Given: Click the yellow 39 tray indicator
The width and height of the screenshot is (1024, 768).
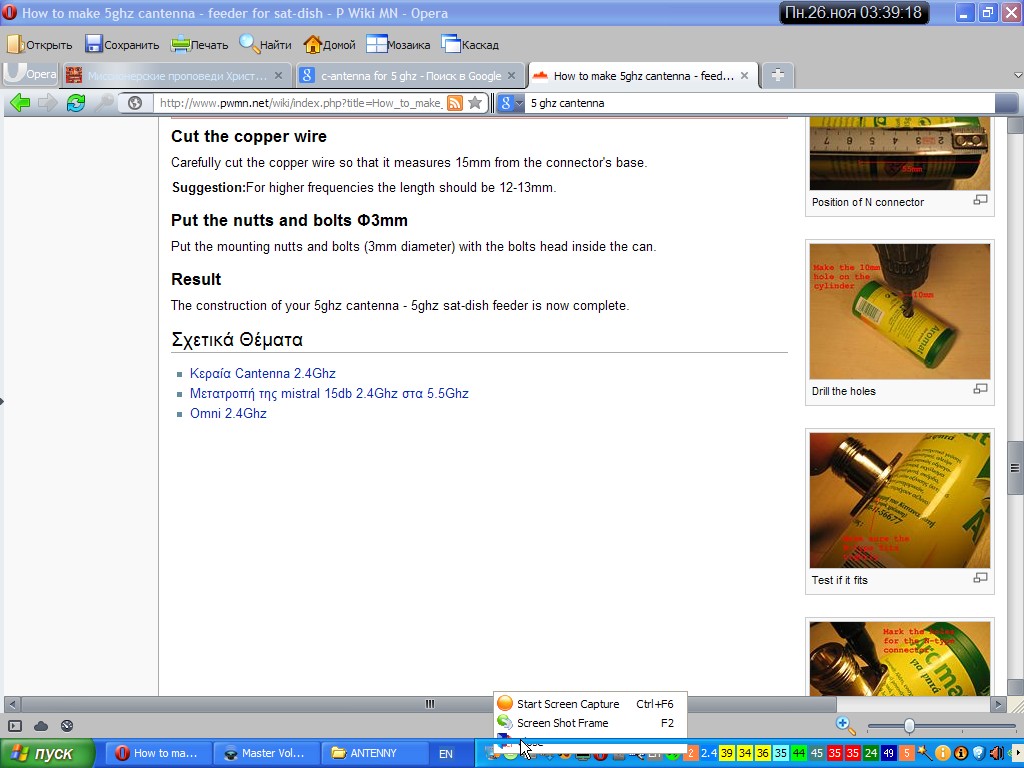Looking at the screenshot, I should pyautogui.click(x=727, y=754).
